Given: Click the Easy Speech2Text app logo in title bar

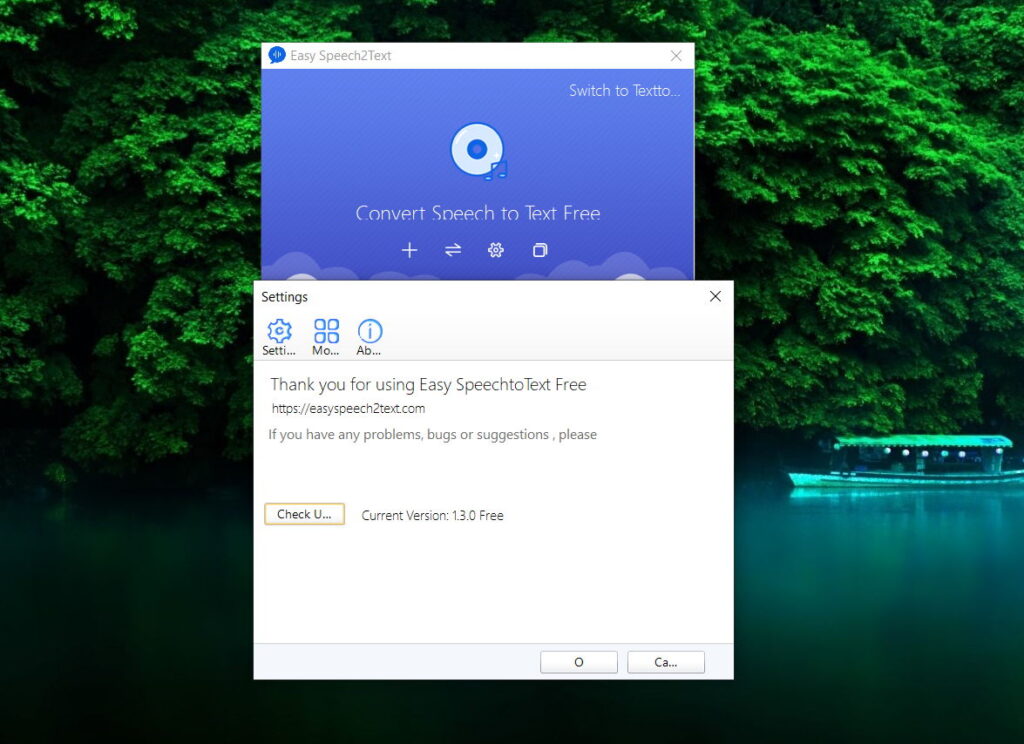Looking at the screenshot, I should point(277,56).
